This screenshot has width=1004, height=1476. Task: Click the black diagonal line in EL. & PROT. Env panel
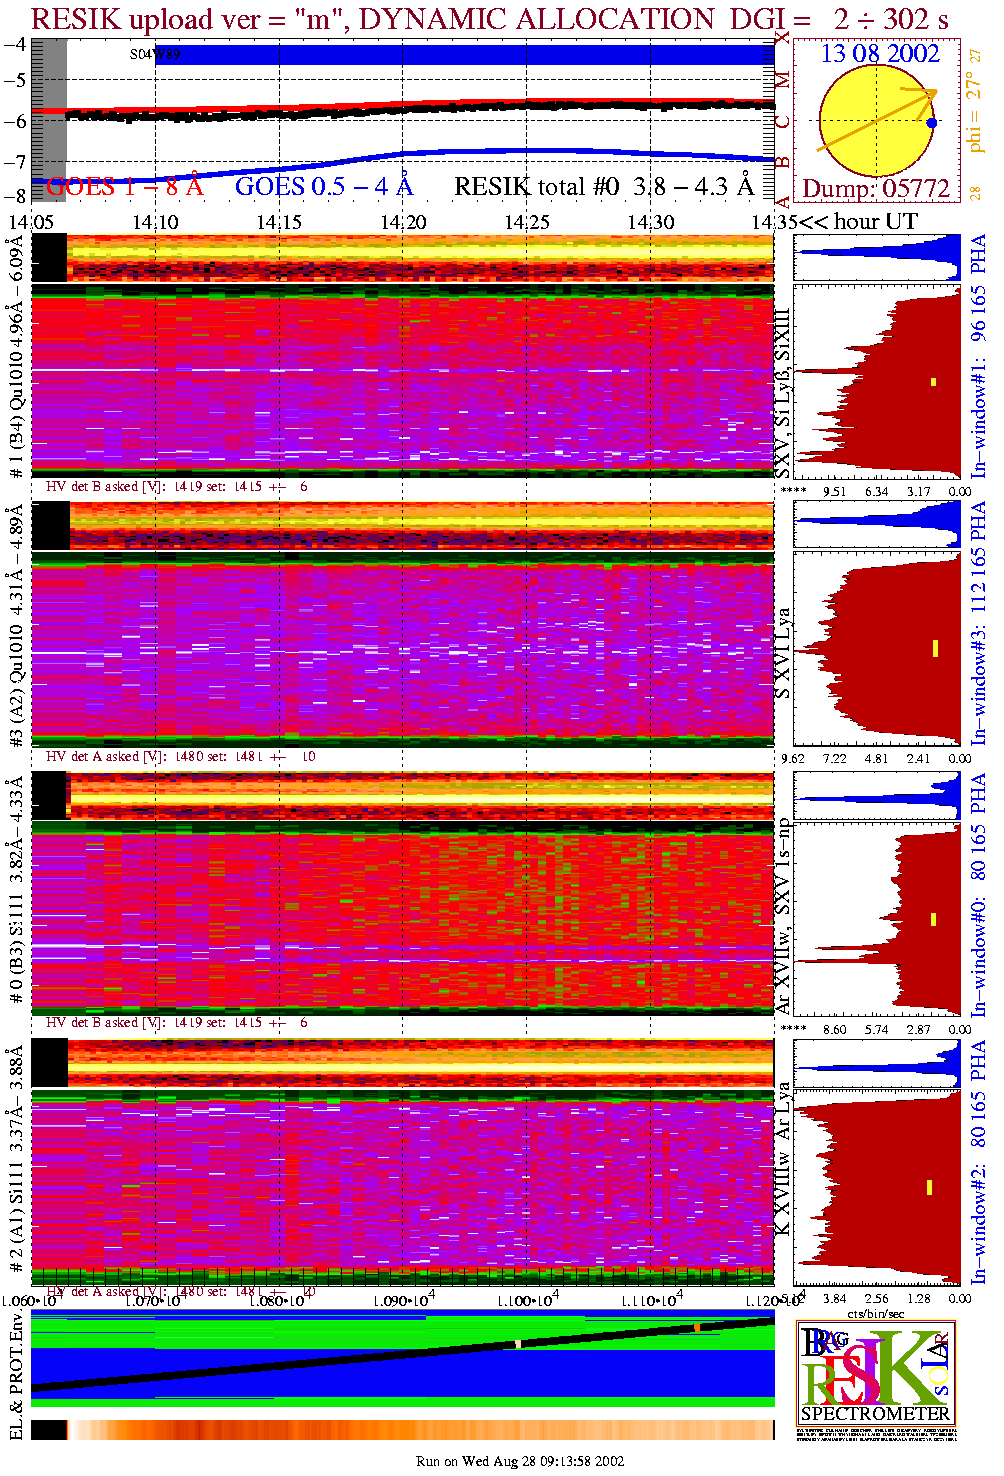click(400, 1355)
